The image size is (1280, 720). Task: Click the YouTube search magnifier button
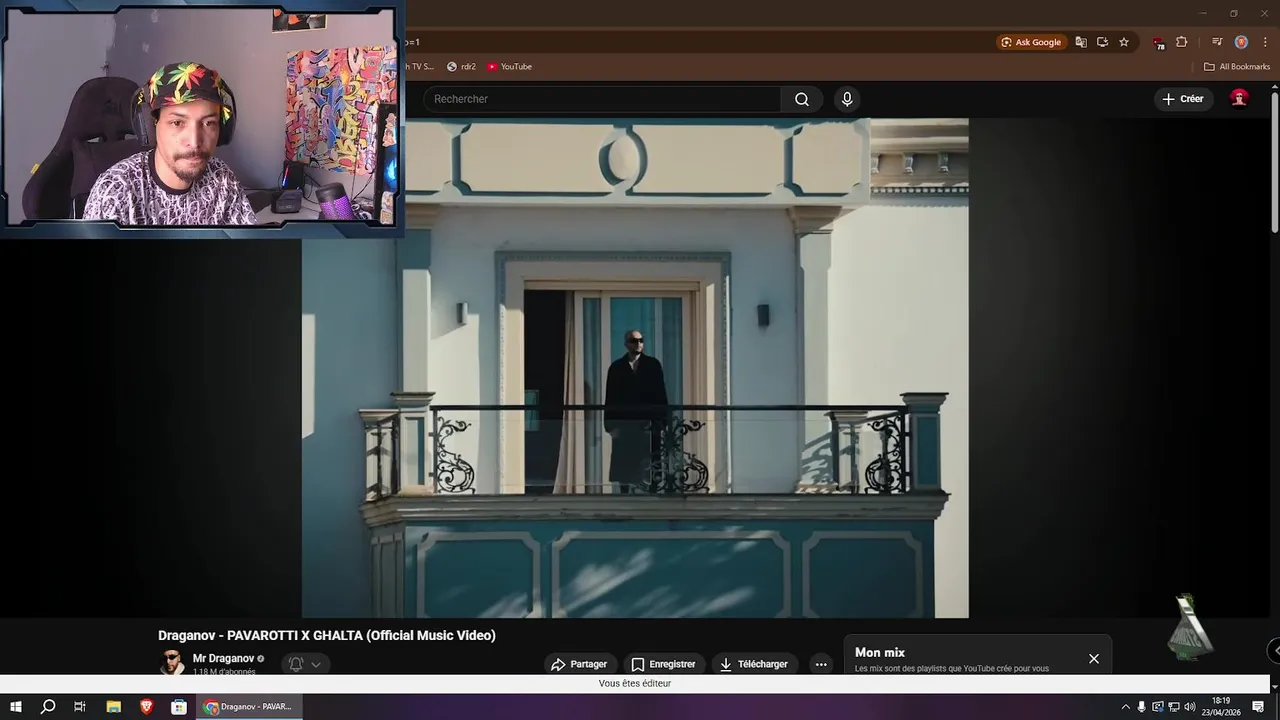click(802, 99)
